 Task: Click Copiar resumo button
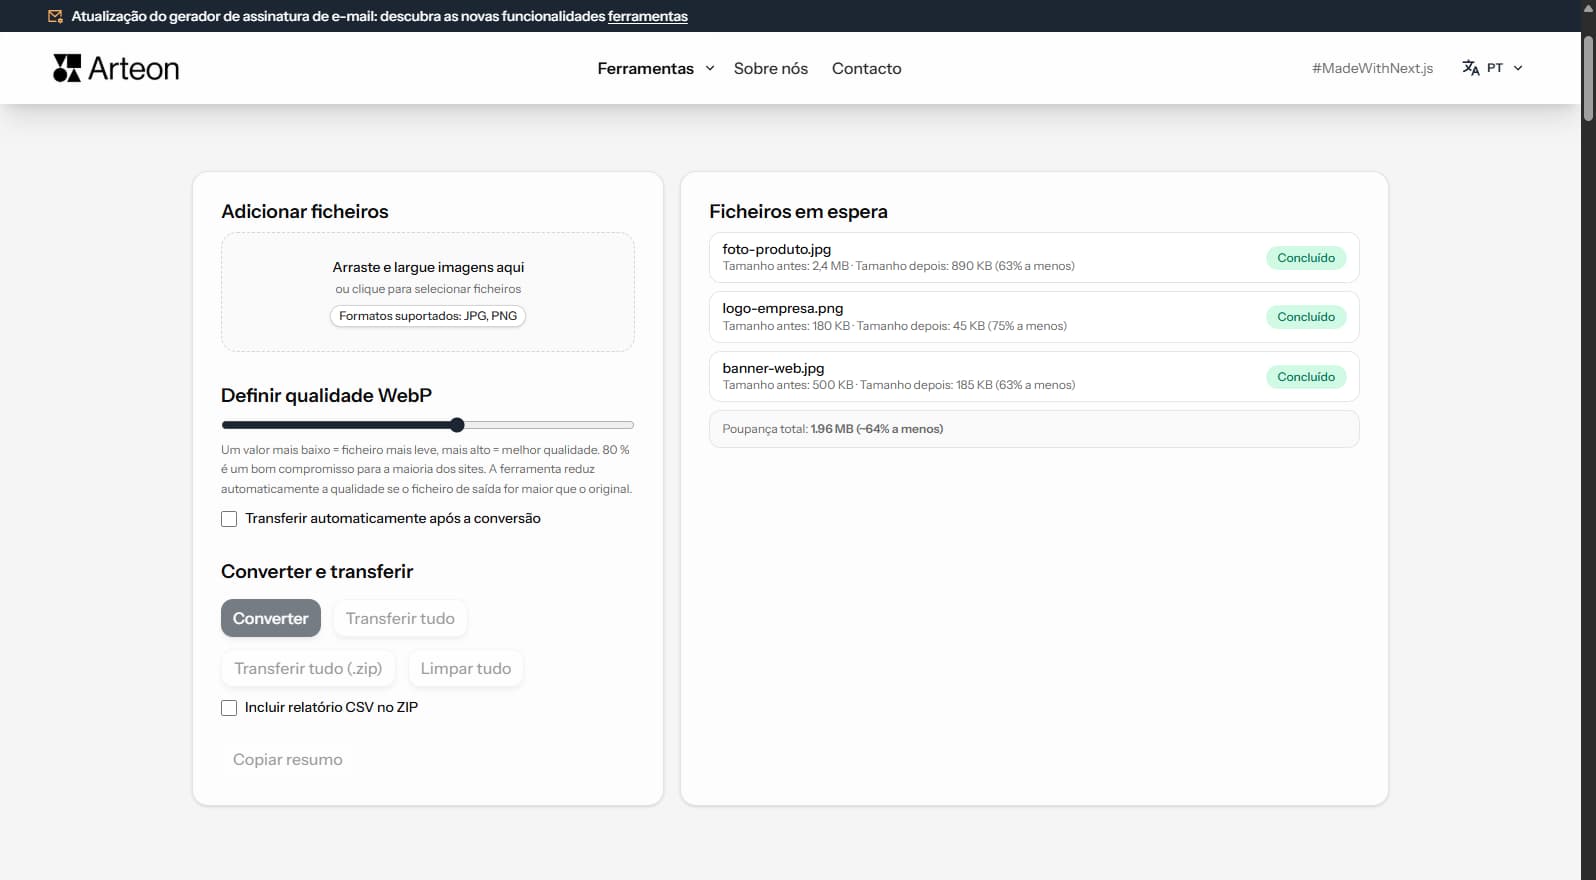287,760
